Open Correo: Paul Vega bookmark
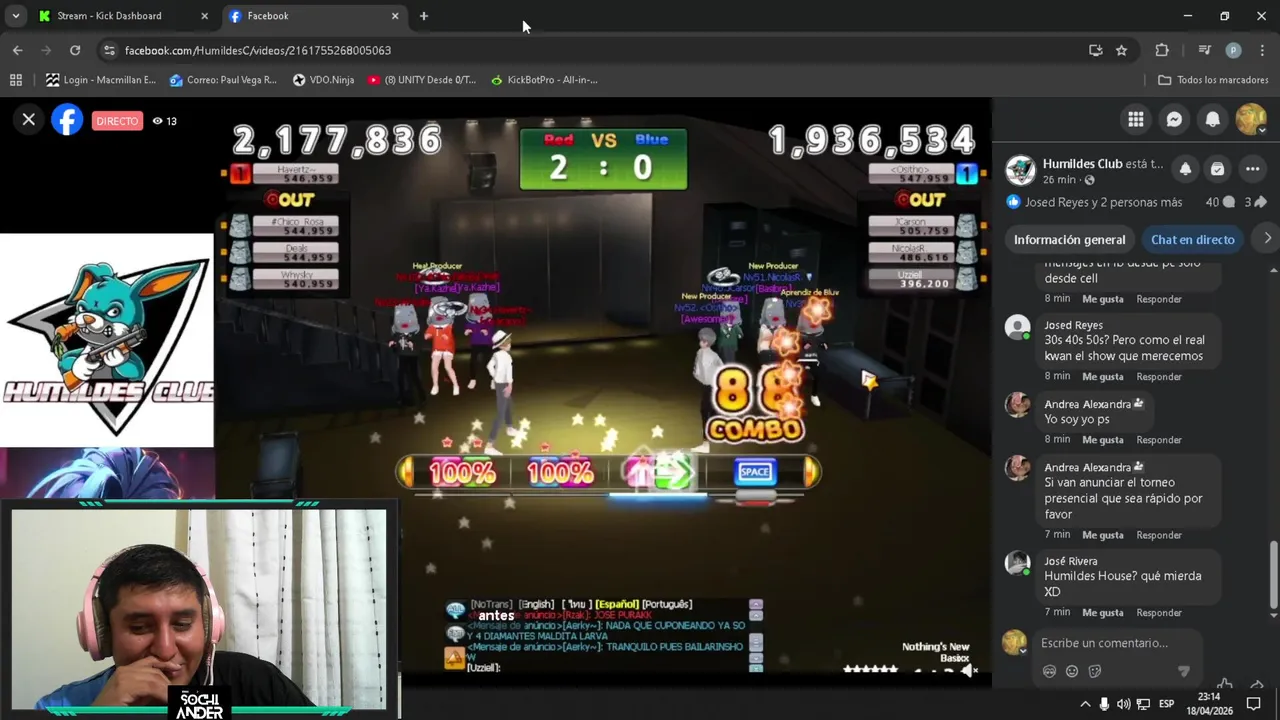 (223, 80)
